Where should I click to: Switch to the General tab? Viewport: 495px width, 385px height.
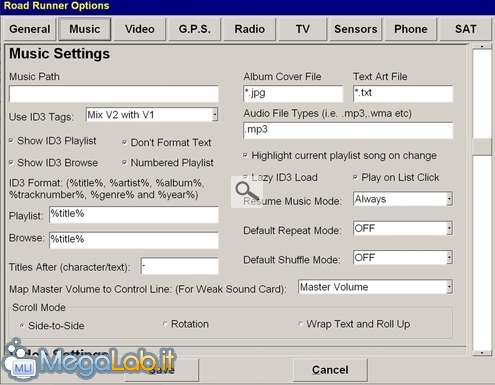pos(30,29)
